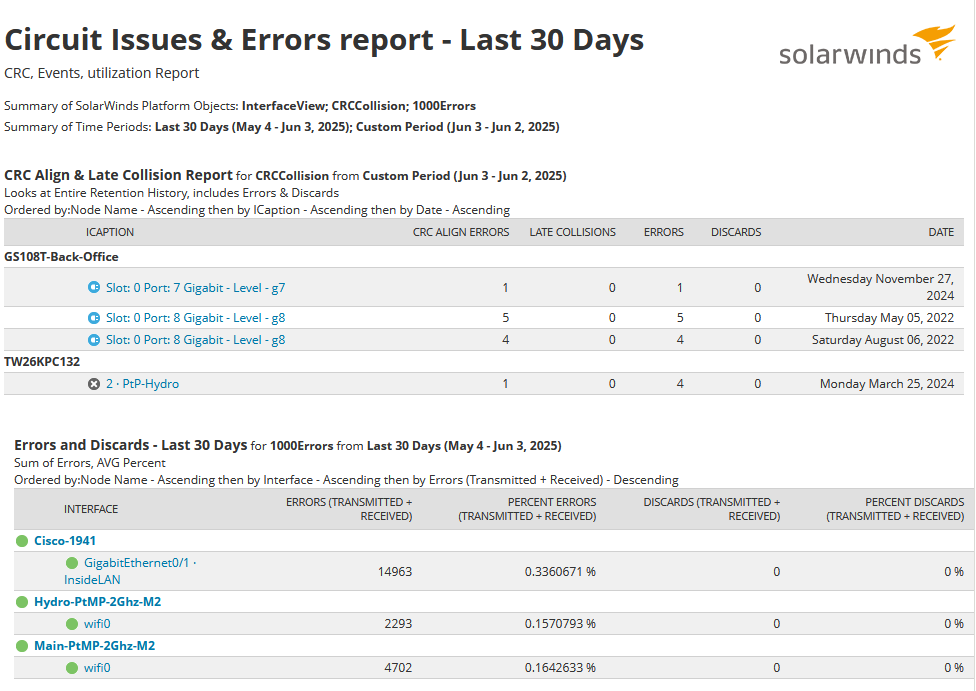Click DISCARDS (TRANSMITTED + RECEIVED) column header
Screen dimensions: 976x691
pos(711,509)
